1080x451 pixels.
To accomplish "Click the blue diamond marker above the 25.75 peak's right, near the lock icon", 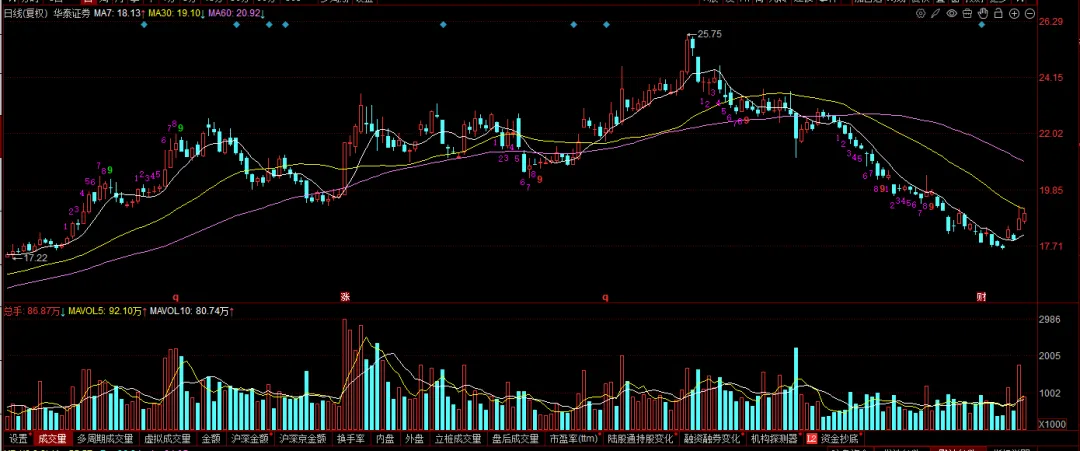I will (x=982, y=25).
